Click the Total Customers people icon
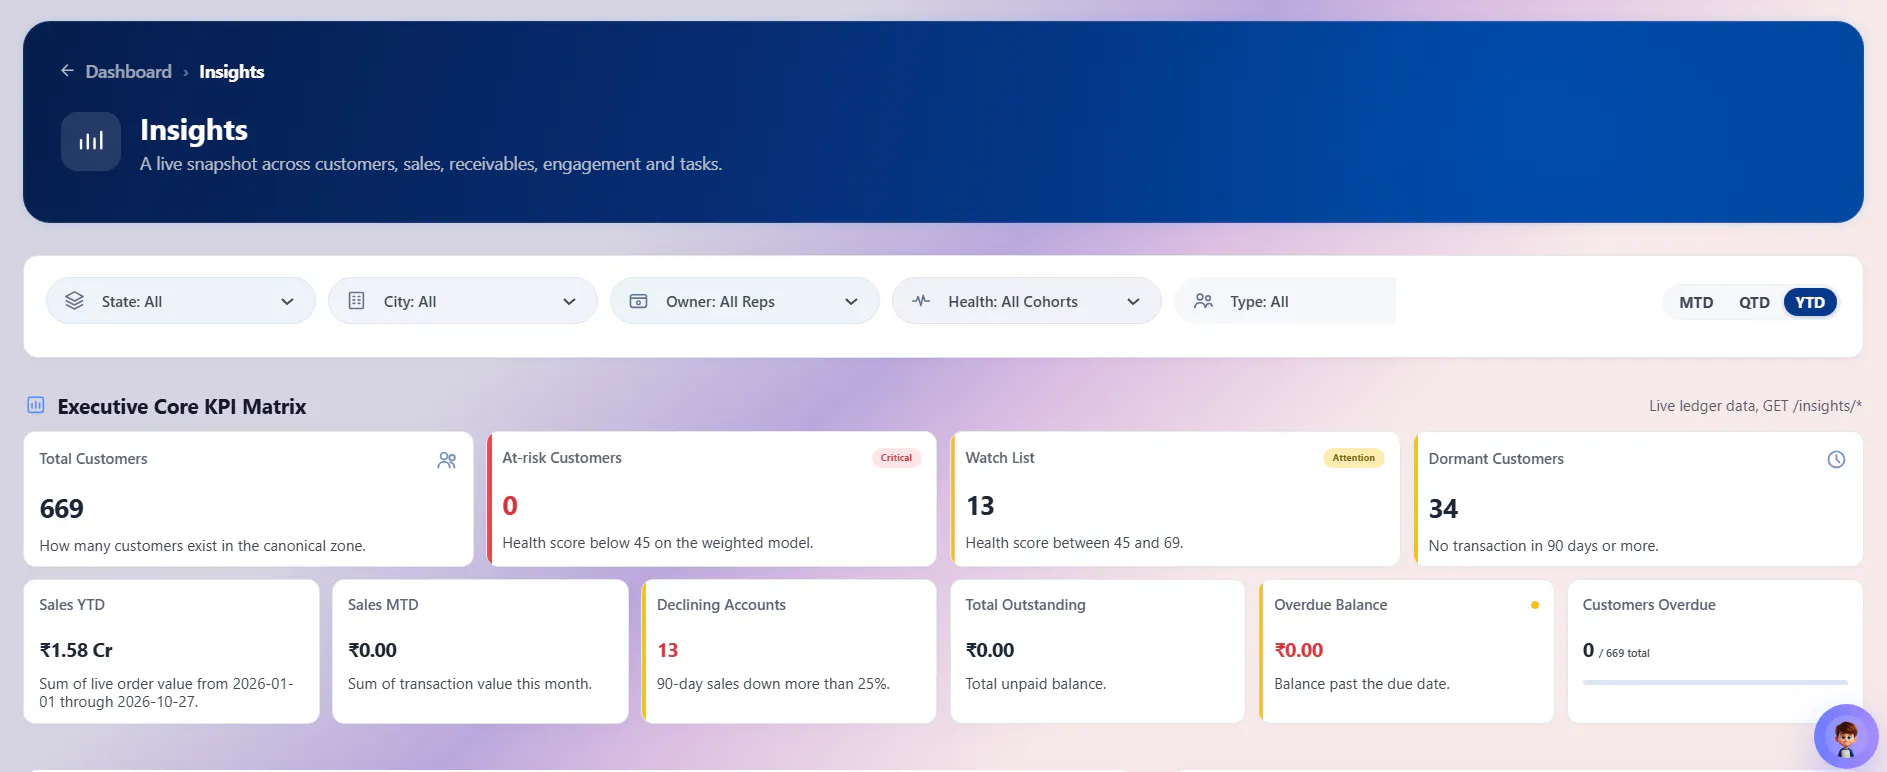This screenshot has height=772, width=1887. 447,460
